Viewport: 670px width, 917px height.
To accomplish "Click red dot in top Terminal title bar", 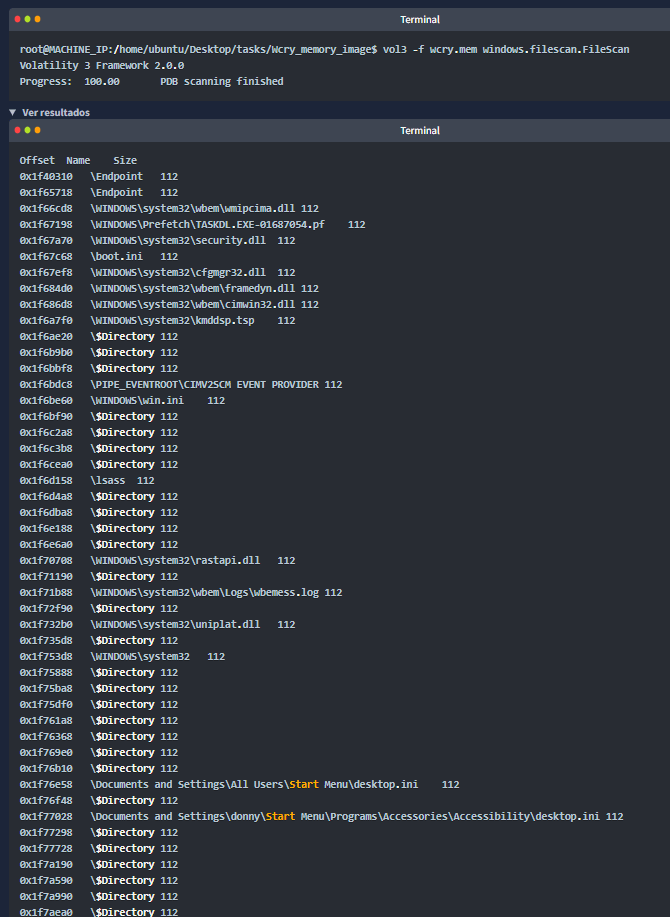I will click(18, 19).
